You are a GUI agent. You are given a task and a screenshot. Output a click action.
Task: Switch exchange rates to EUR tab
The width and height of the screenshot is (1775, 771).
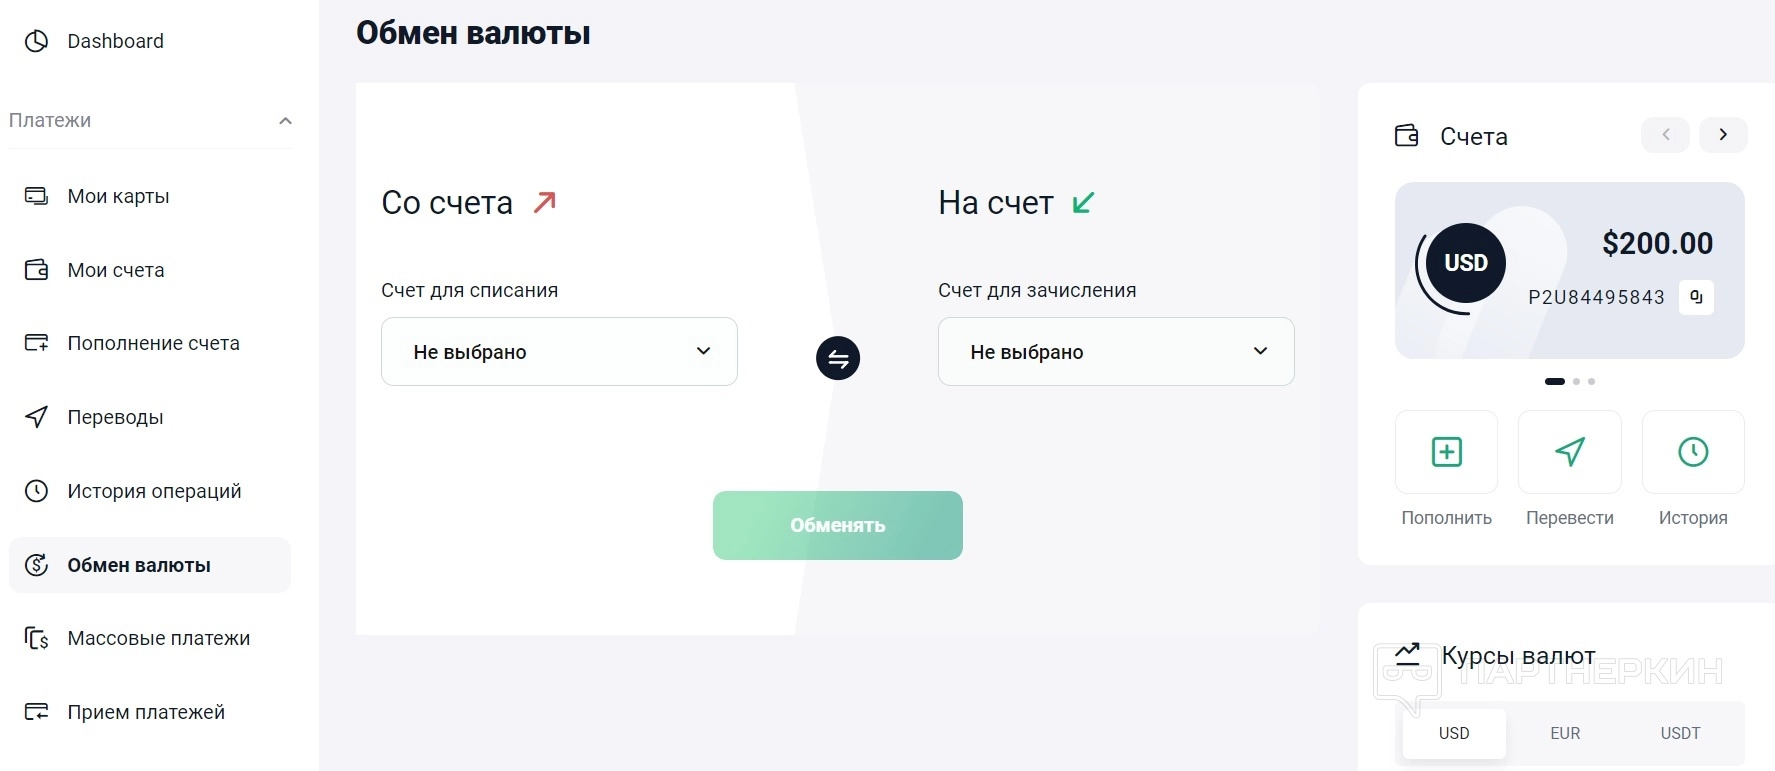(x=1565, y=733)
